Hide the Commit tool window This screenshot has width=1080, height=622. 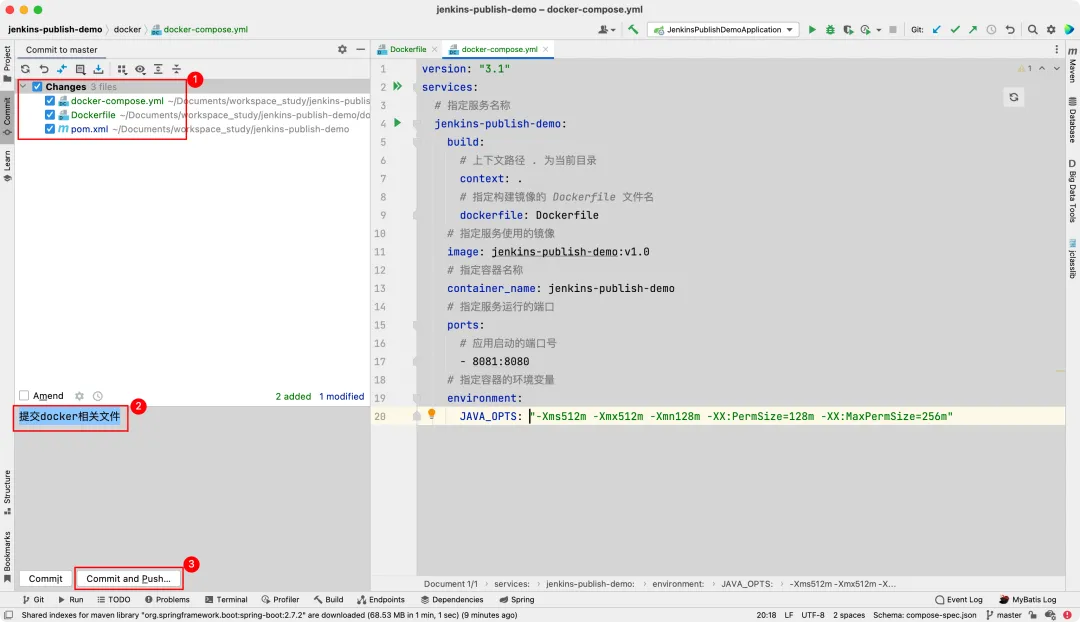pyautogui.click(x=360, y=50)
